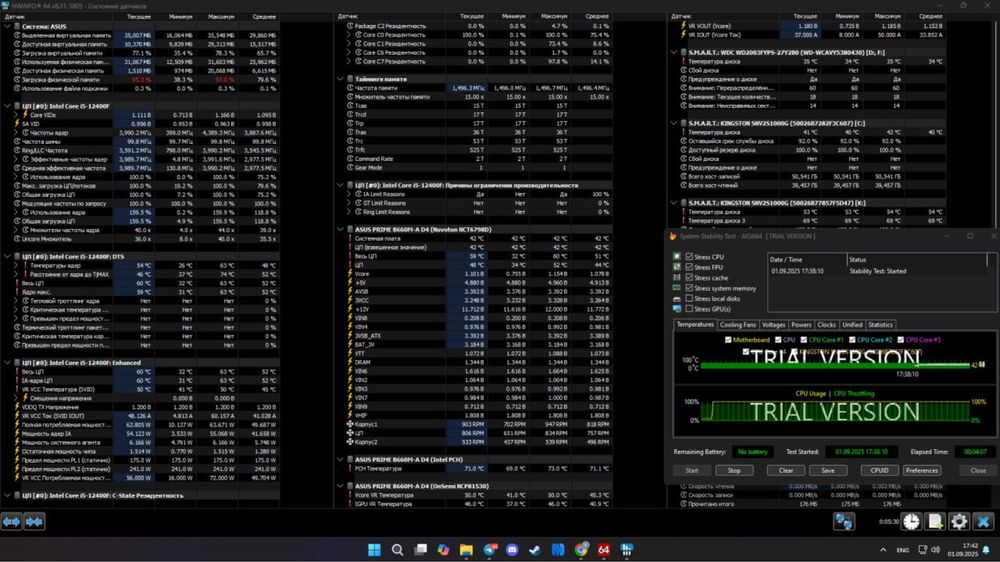Uncheck Stress system memory option
This screenshot has height=562, width=1000.
[689, 288]
